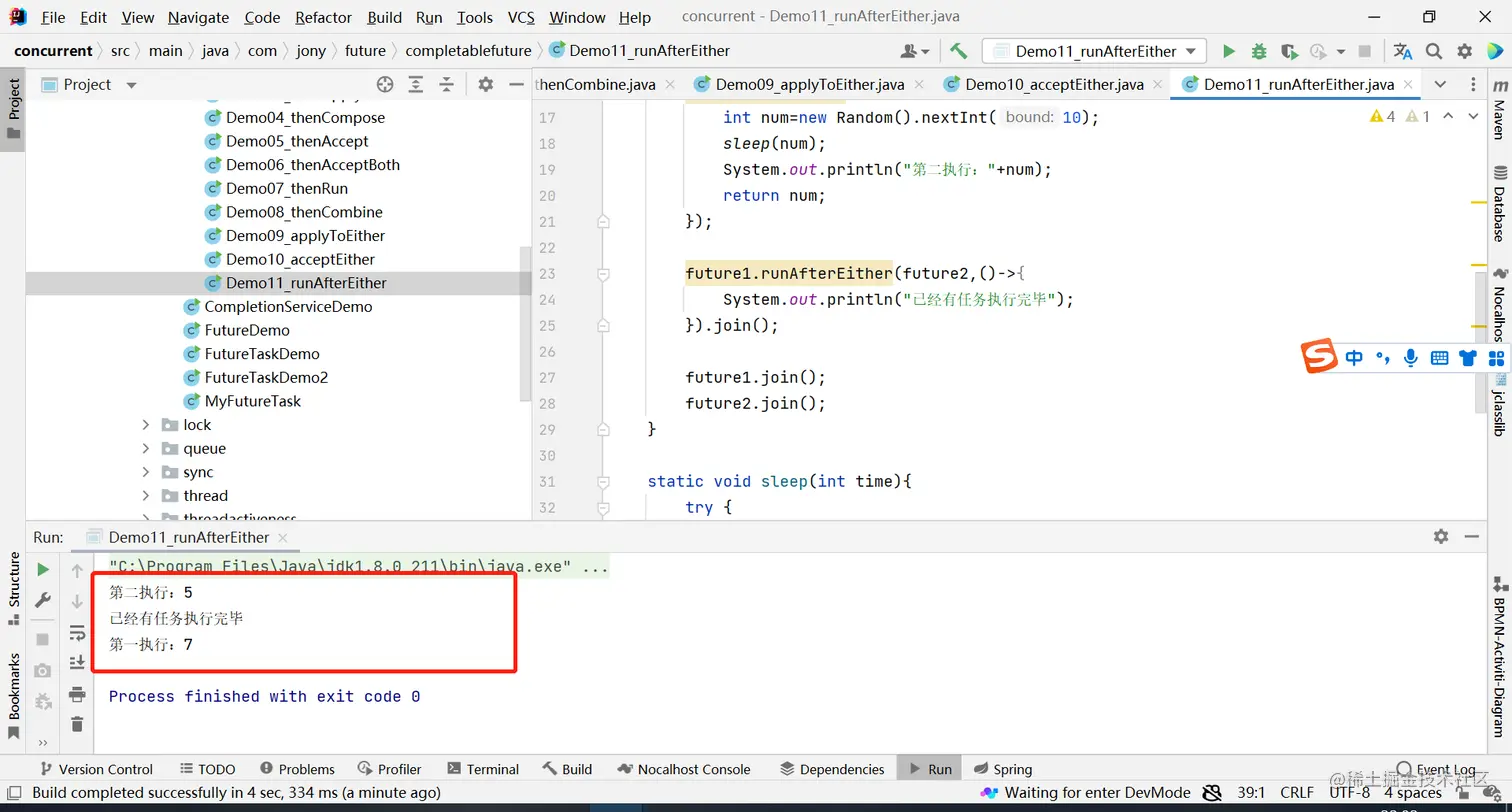Open the Refactor menu
Image resolution: width=1512 pixels, height=812 pixels.
(x=324, y=17)
